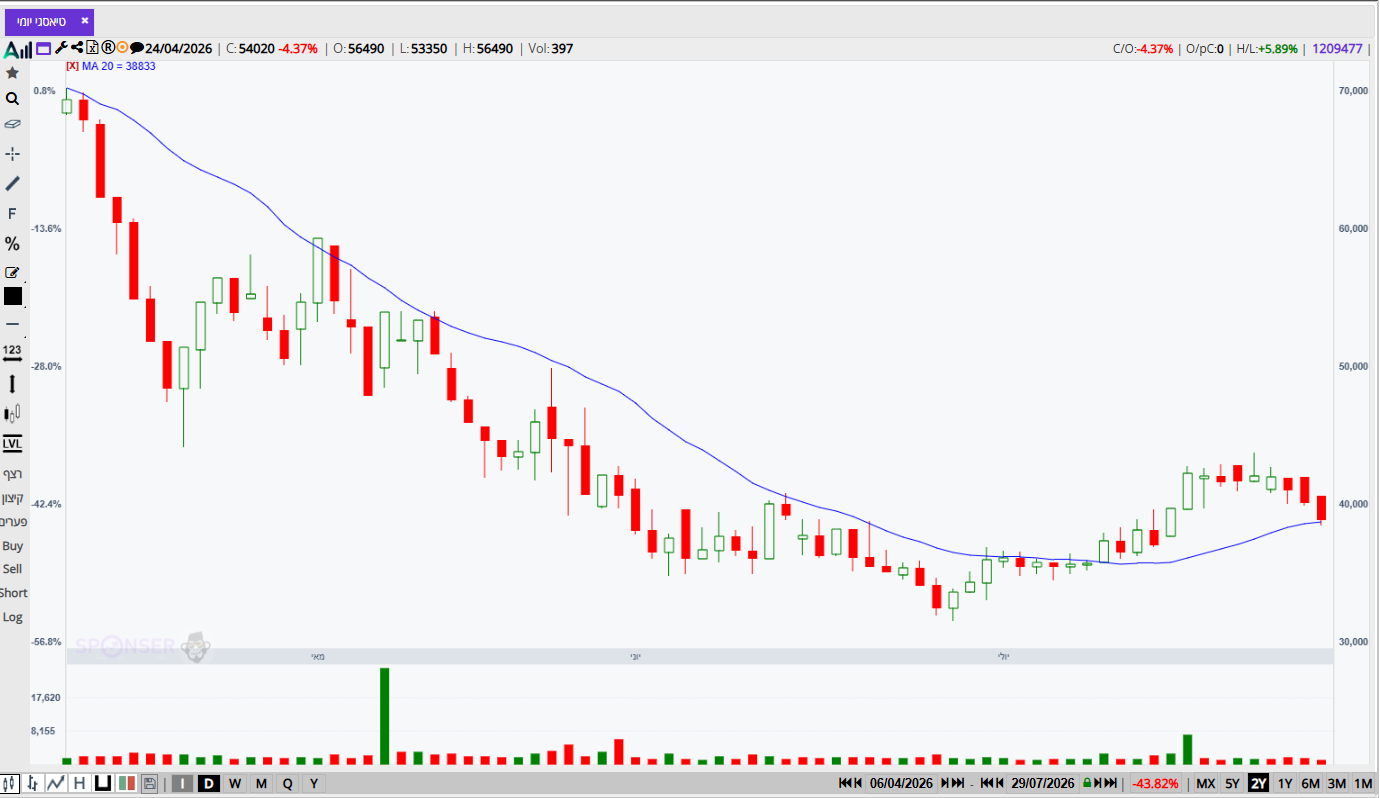This screenshot has width=1380, height=798.
Task: Open the comments speech bubble icon
Action: pos(137,48)
